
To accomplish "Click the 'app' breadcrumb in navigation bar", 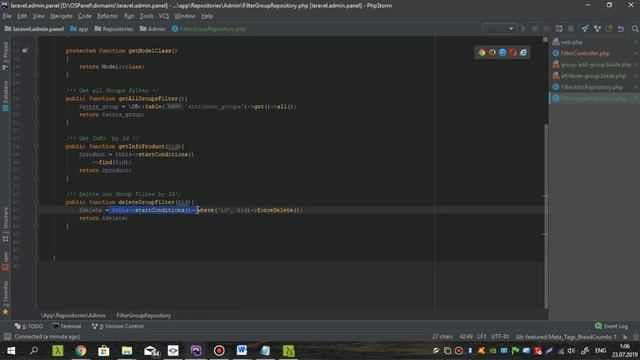I will pos(79,29).
